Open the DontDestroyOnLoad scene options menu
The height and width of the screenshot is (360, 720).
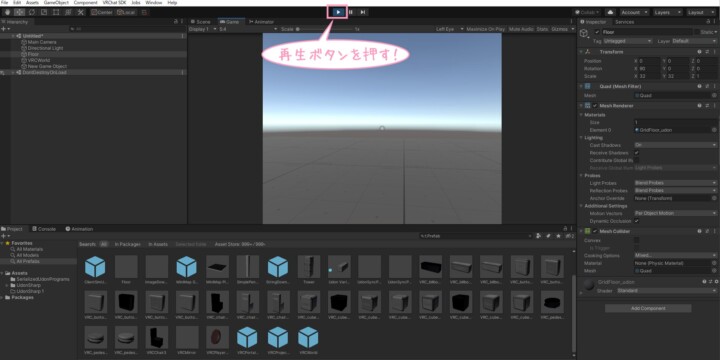[x=183, y=72]
